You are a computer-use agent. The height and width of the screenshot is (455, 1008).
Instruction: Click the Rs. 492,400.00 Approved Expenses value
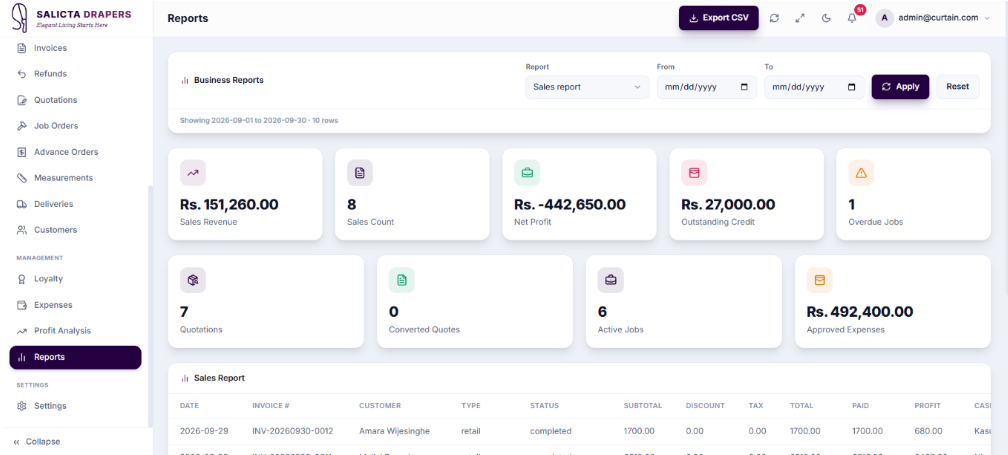point(860,312)
